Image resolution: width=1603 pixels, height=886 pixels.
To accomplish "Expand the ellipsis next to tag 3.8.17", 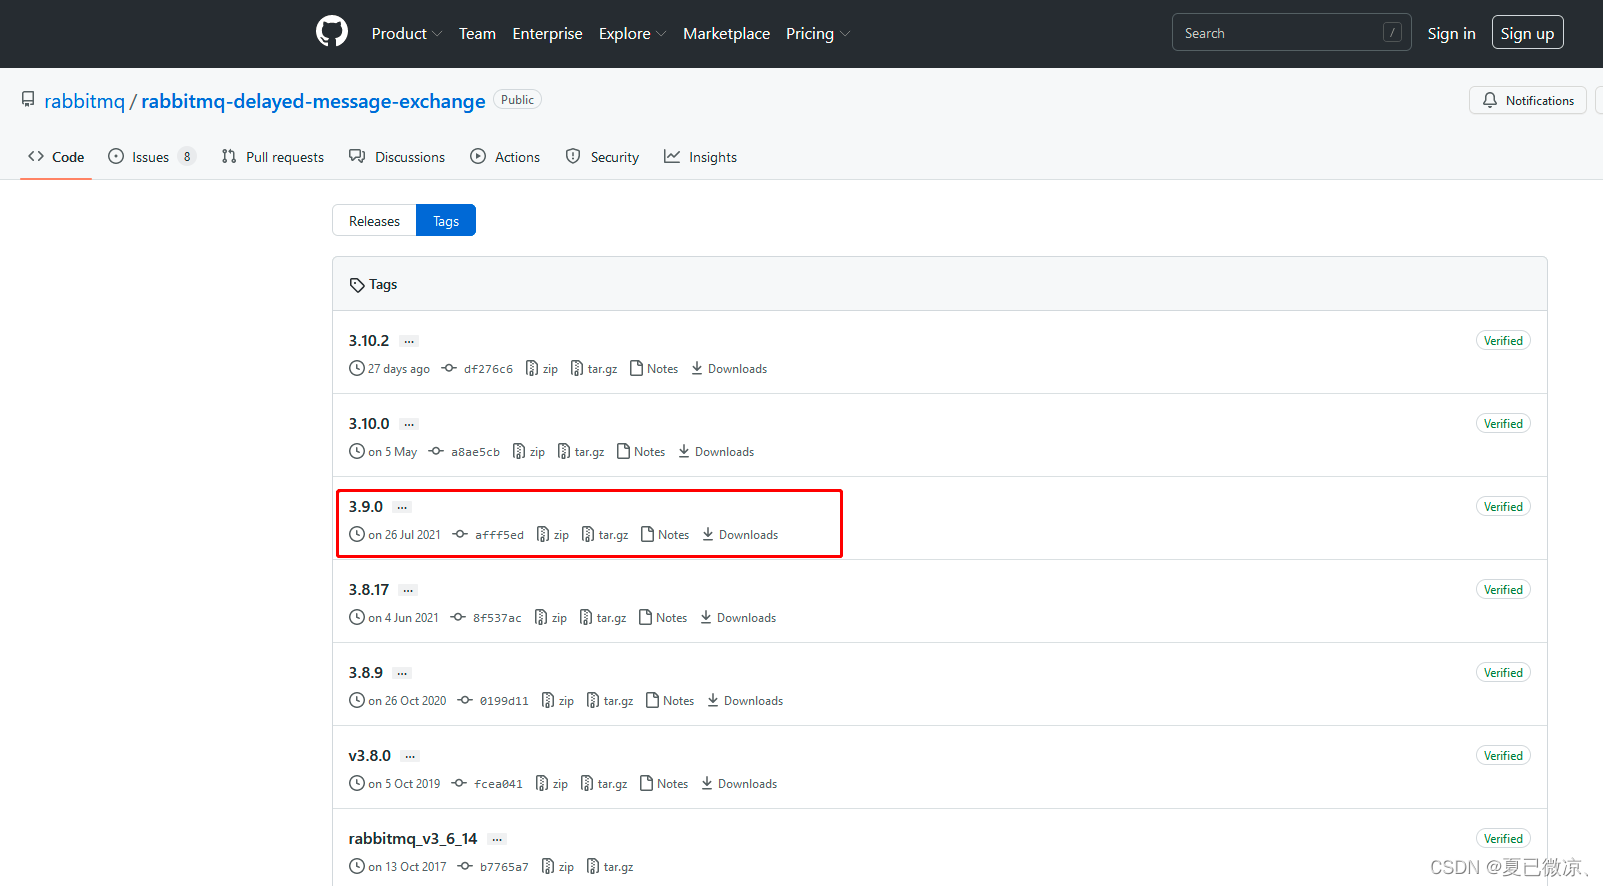I will pyautogui.click(x=408, y=590).
